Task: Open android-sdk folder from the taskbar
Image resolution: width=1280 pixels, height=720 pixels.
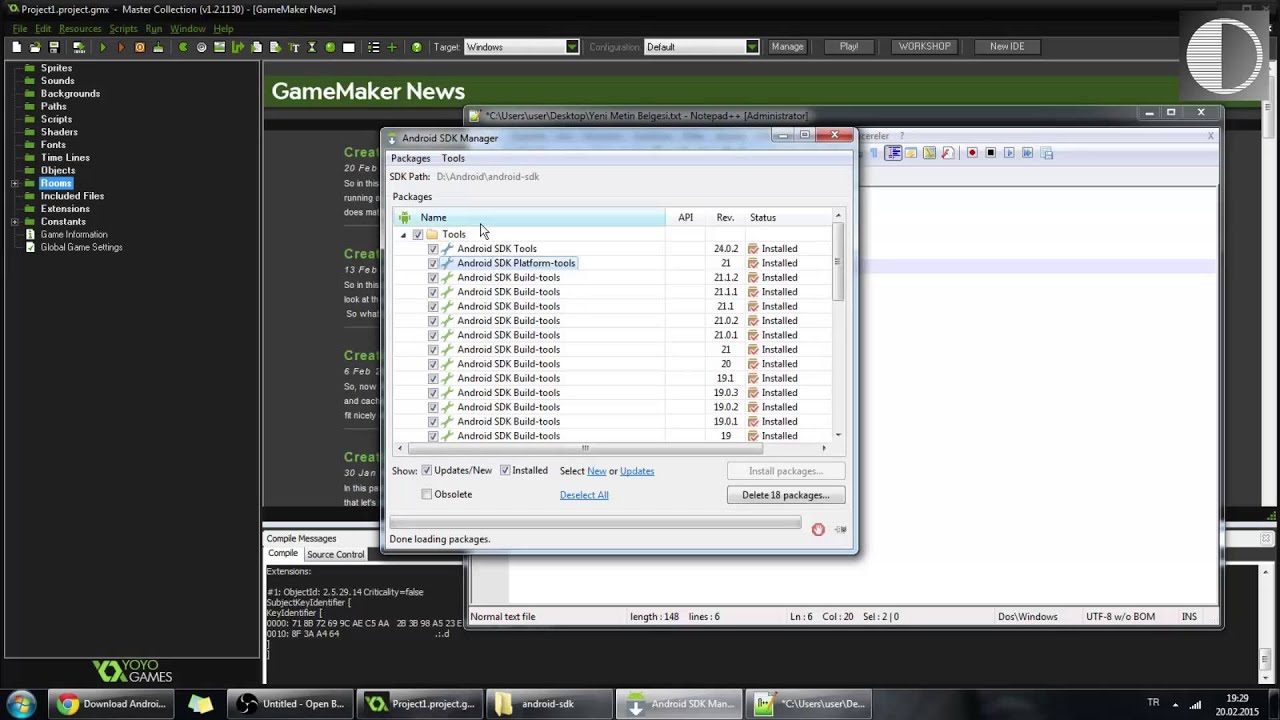Action: pos(548,704)
